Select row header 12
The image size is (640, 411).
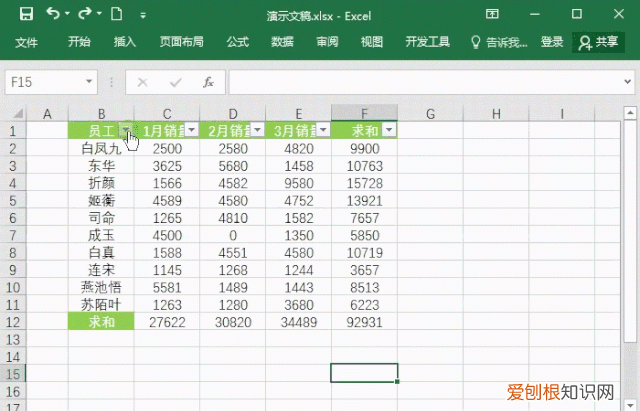[x=13, y=322]
